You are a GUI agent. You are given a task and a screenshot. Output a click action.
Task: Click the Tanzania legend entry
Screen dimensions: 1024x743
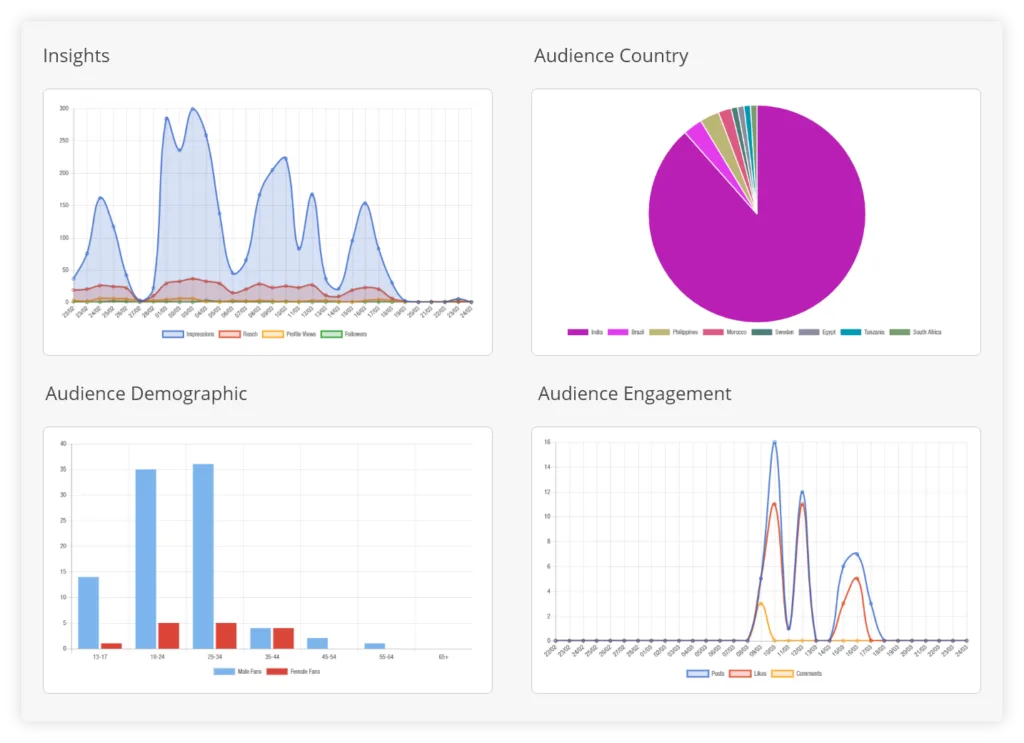coord(863,332)
